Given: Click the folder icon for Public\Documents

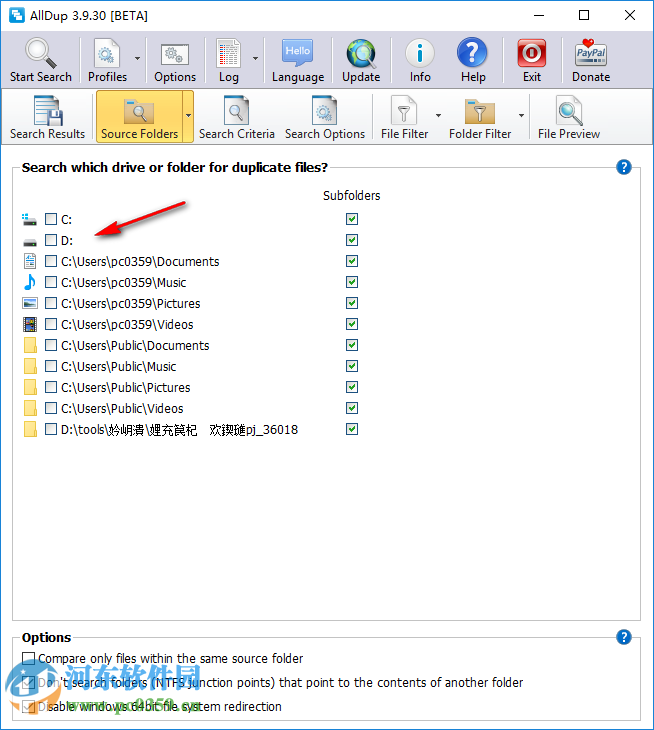Looking at the screenshot, I should click(30, 345).
